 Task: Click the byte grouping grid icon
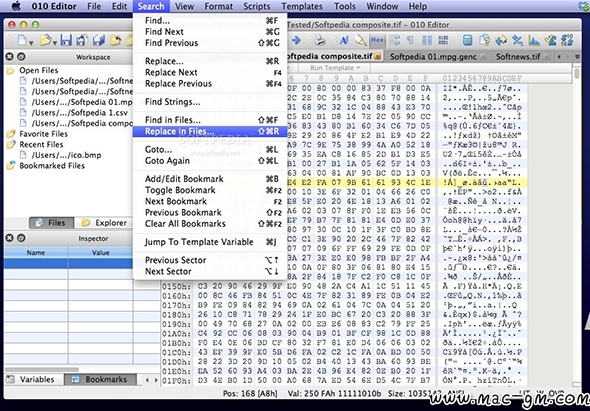443,40
